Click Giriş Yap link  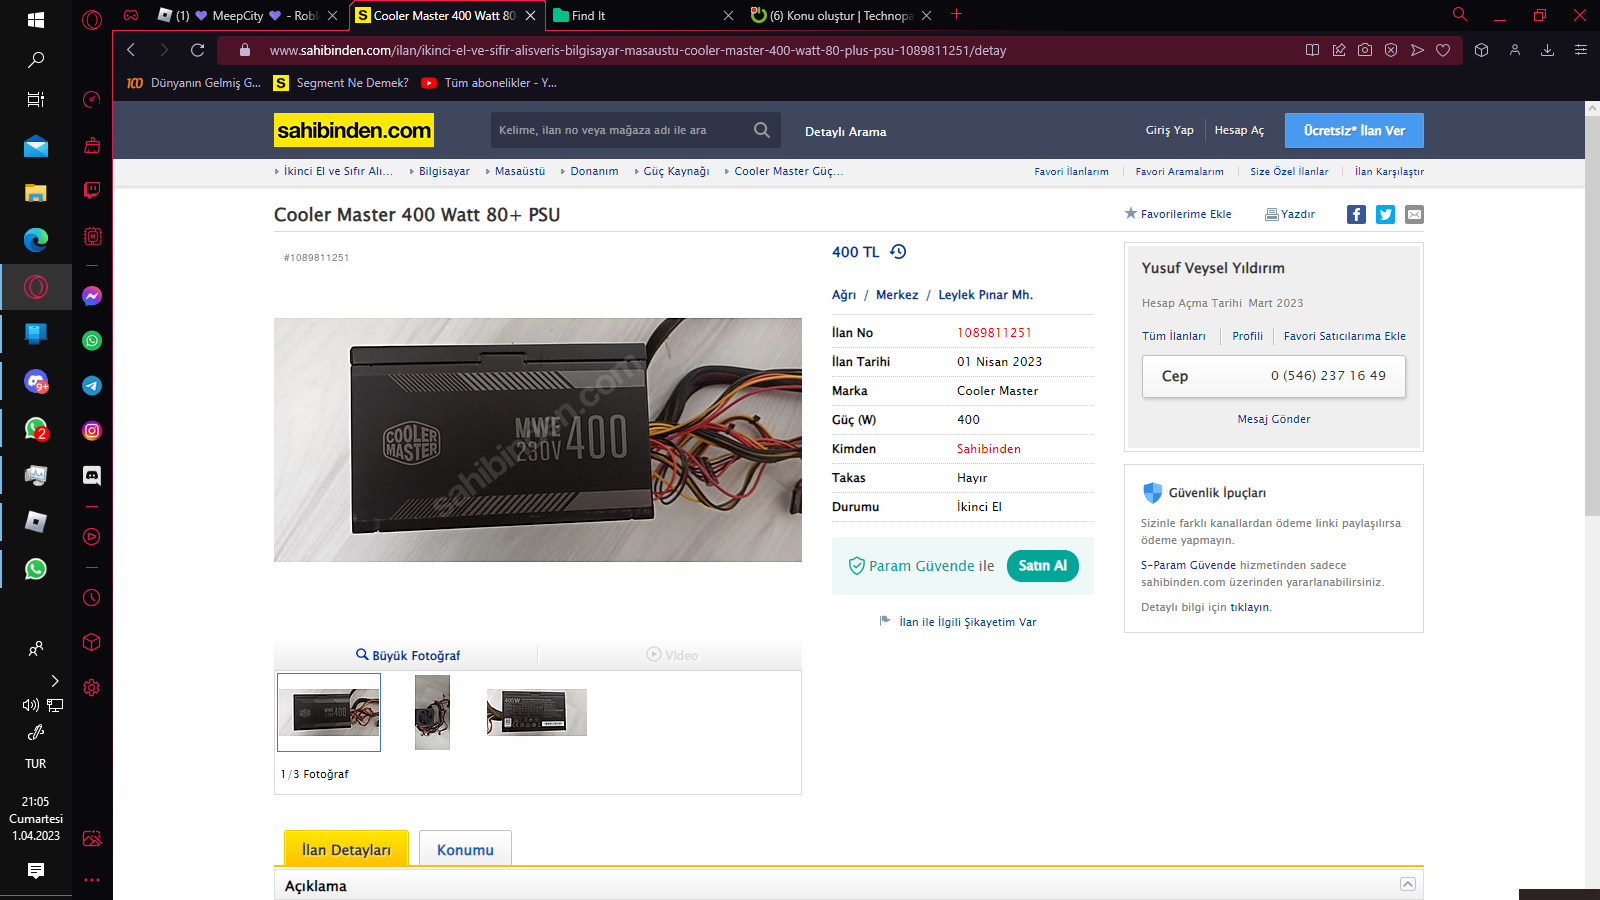[x=1170, y=131]
